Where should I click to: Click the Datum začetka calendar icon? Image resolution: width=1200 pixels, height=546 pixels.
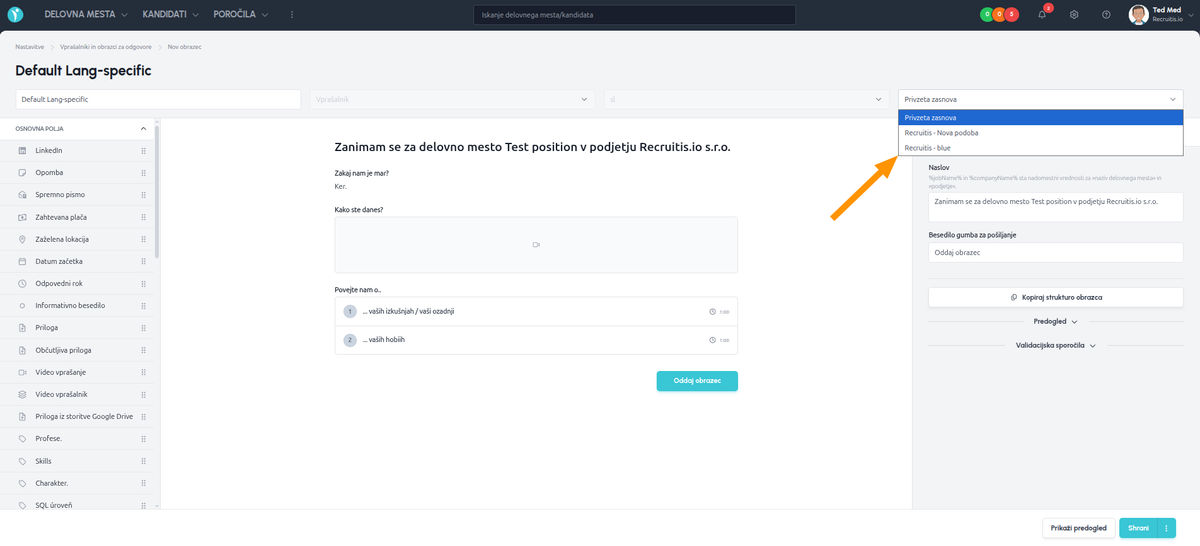click(x=23, y=261)
